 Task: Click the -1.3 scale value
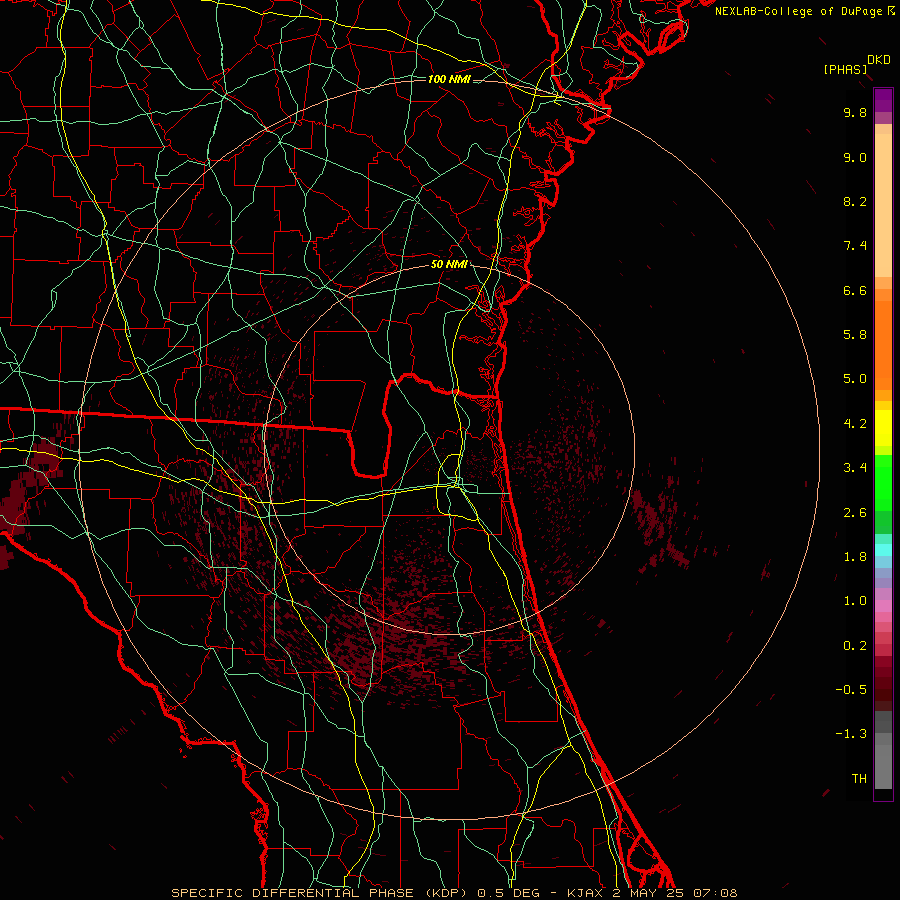[851, 734]
